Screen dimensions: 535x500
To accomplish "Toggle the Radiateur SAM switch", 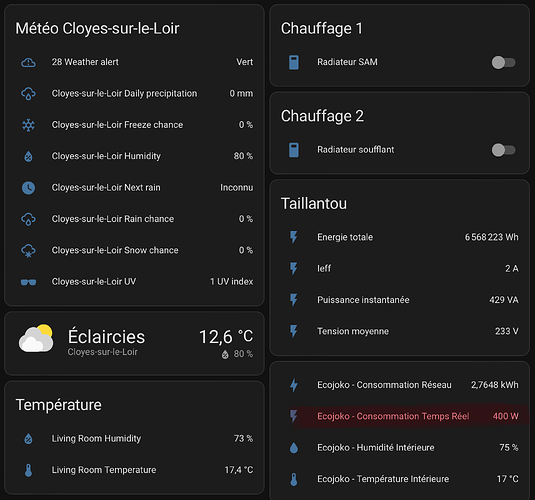I will click(x=503, y=62).
